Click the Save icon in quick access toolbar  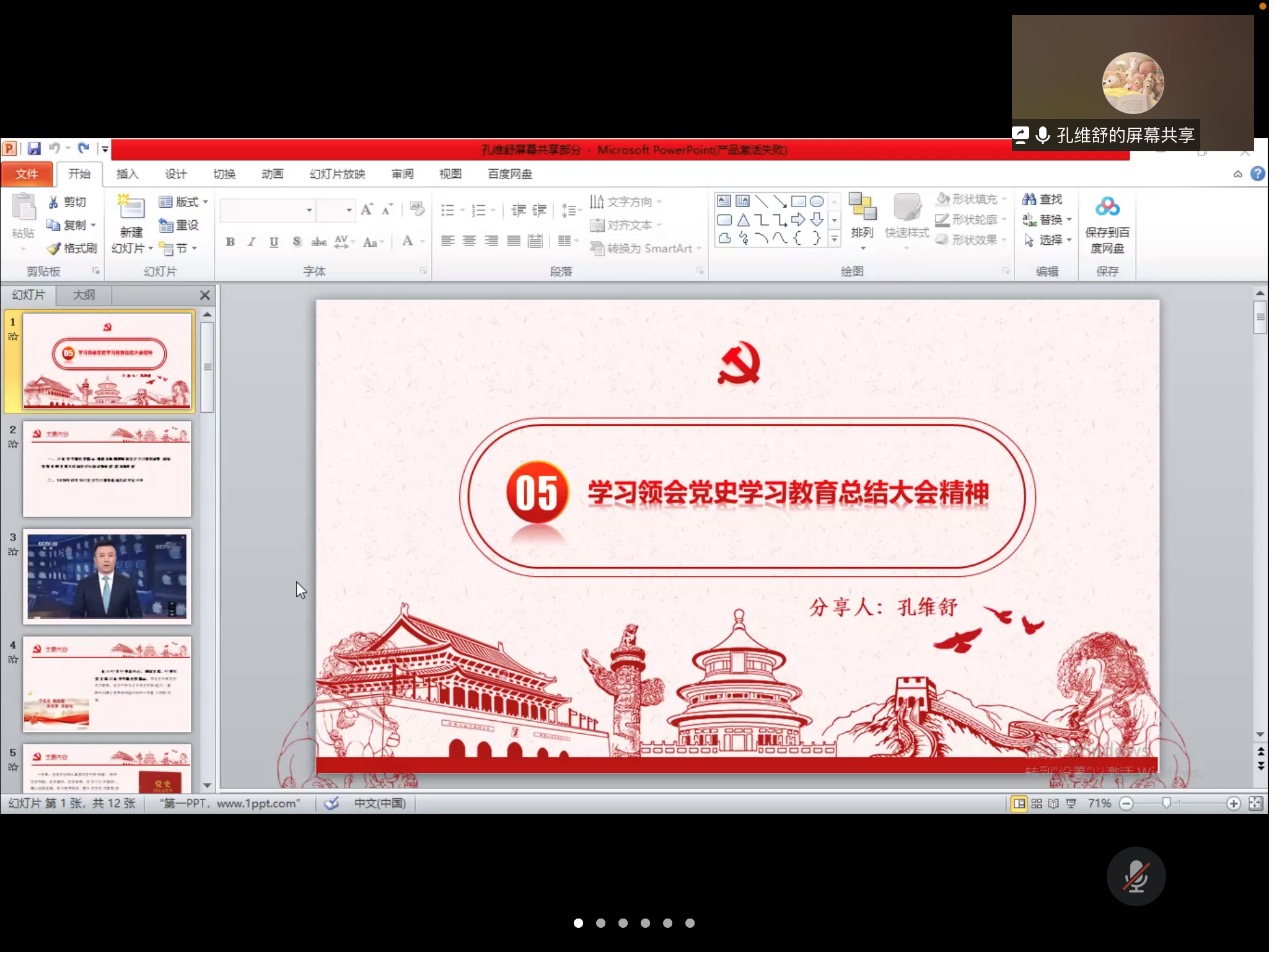[34, 149]
